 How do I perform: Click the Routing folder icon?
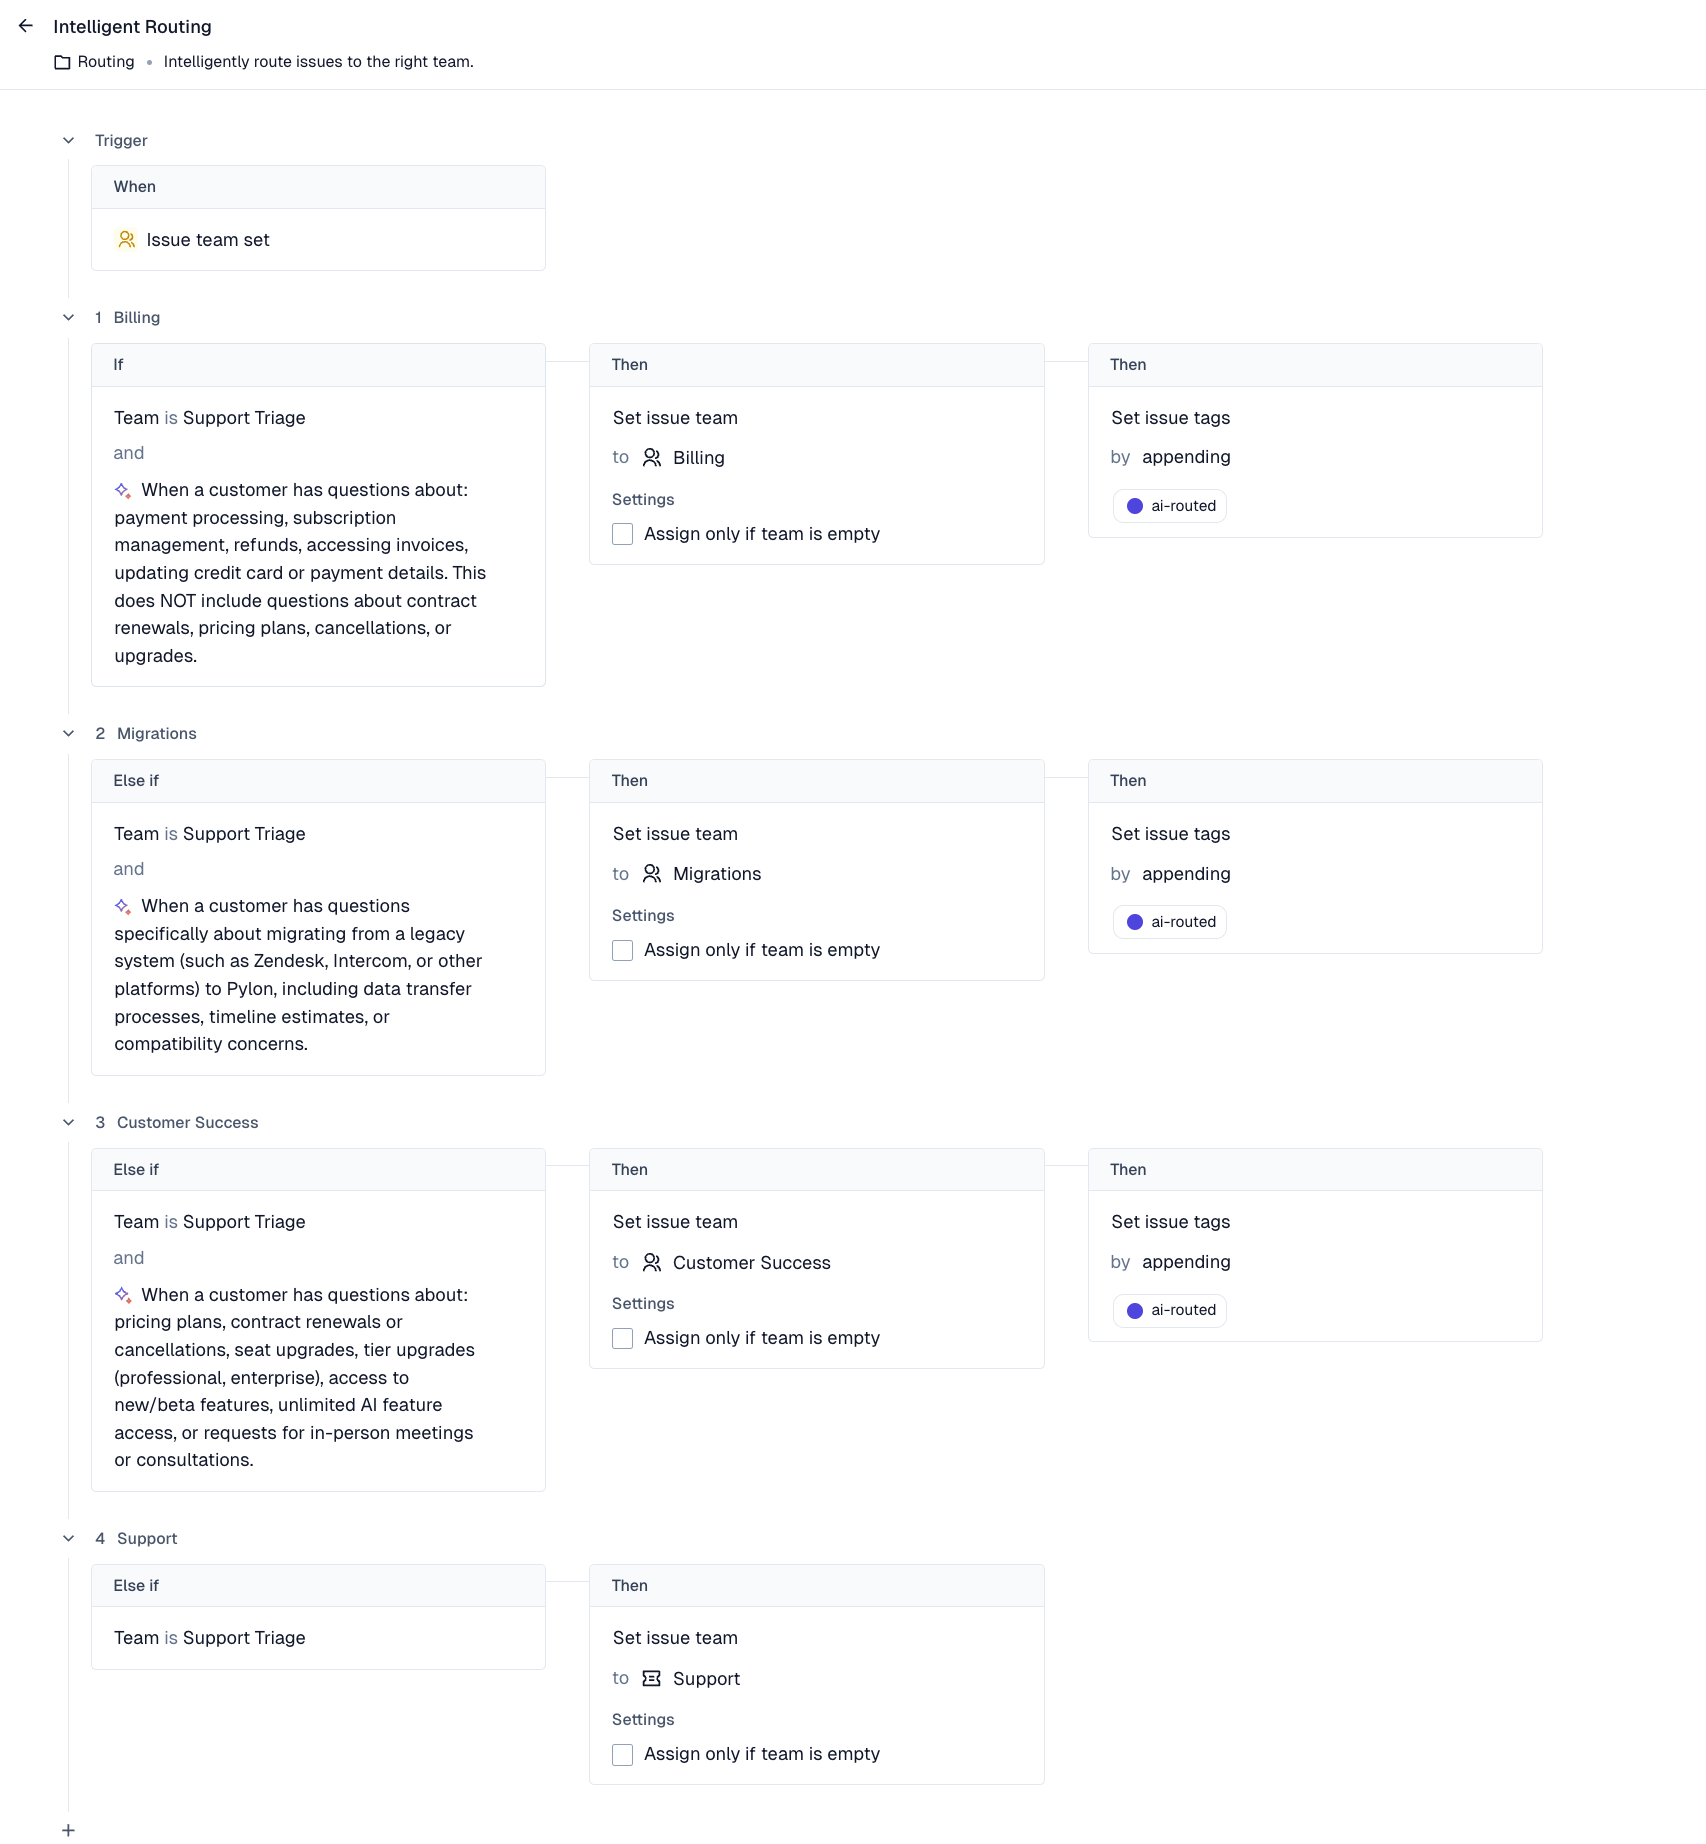coord(62,62)
